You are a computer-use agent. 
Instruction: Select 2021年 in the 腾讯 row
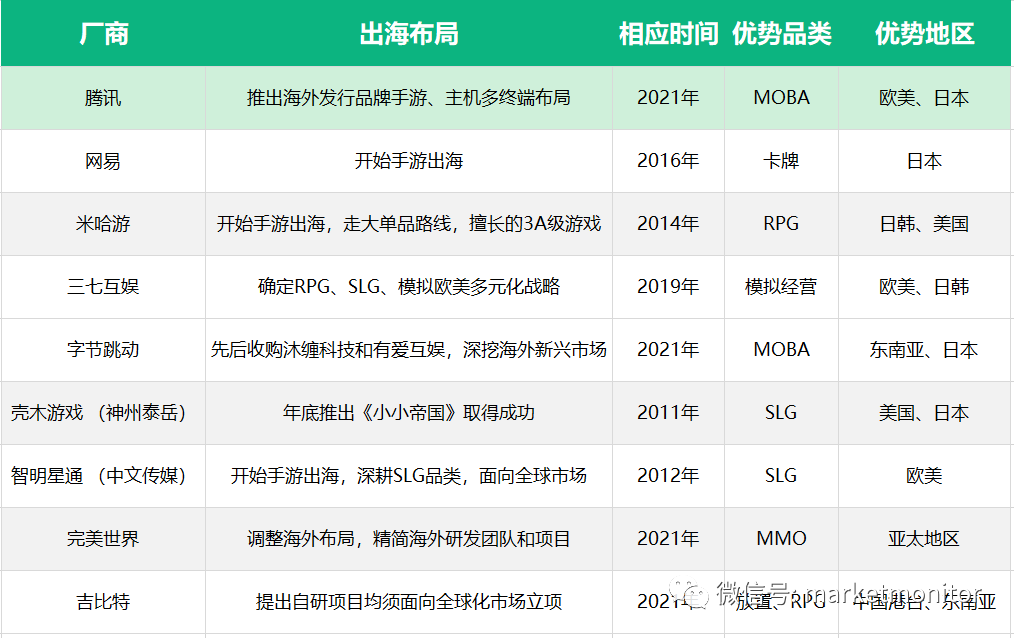coord(668,98)
